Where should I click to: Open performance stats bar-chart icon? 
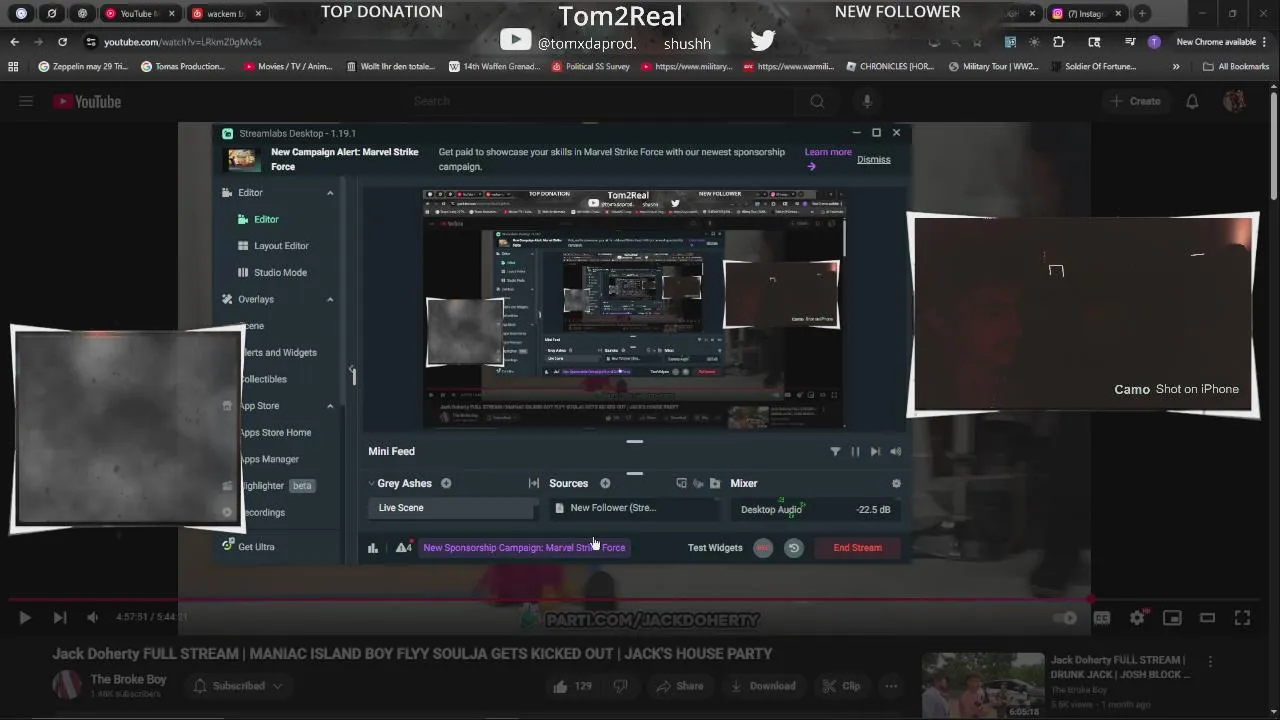click(373, 547)
